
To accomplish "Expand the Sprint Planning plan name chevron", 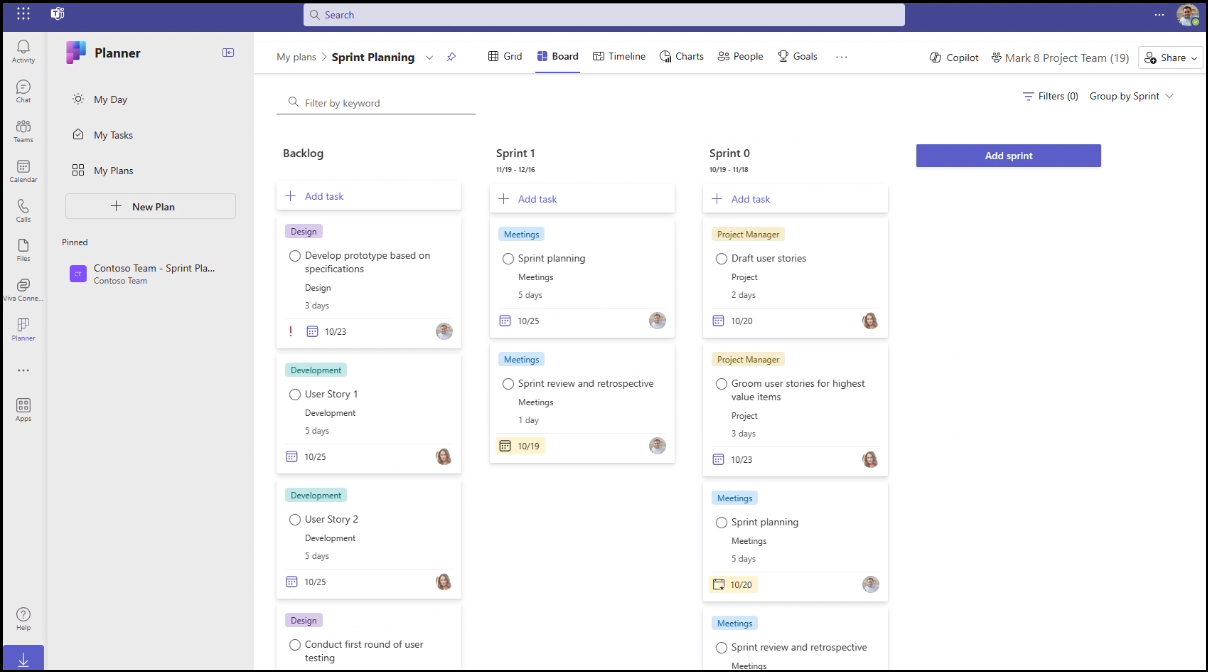I will click(430, 57).
